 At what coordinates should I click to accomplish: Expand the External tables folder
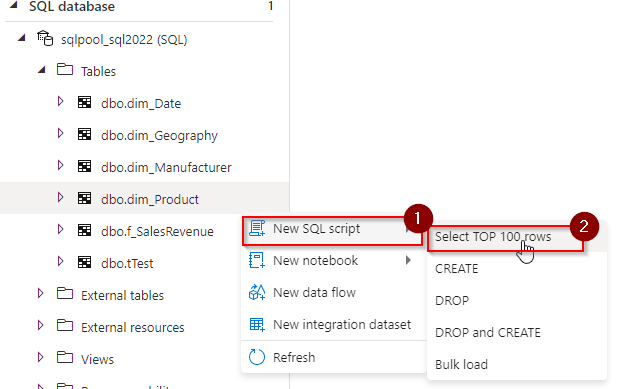point(41,294)
